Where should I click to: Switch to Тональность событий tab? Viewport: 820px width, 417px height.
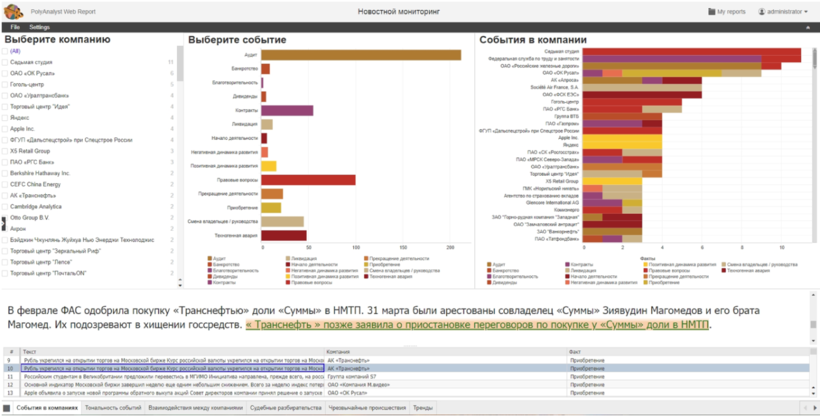point(113,408)
